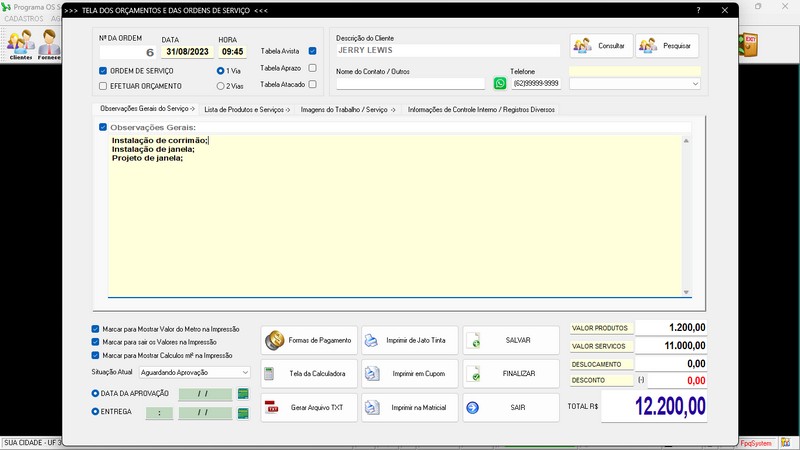Print with Imprimir de Jato Tinta

point(410,340)
